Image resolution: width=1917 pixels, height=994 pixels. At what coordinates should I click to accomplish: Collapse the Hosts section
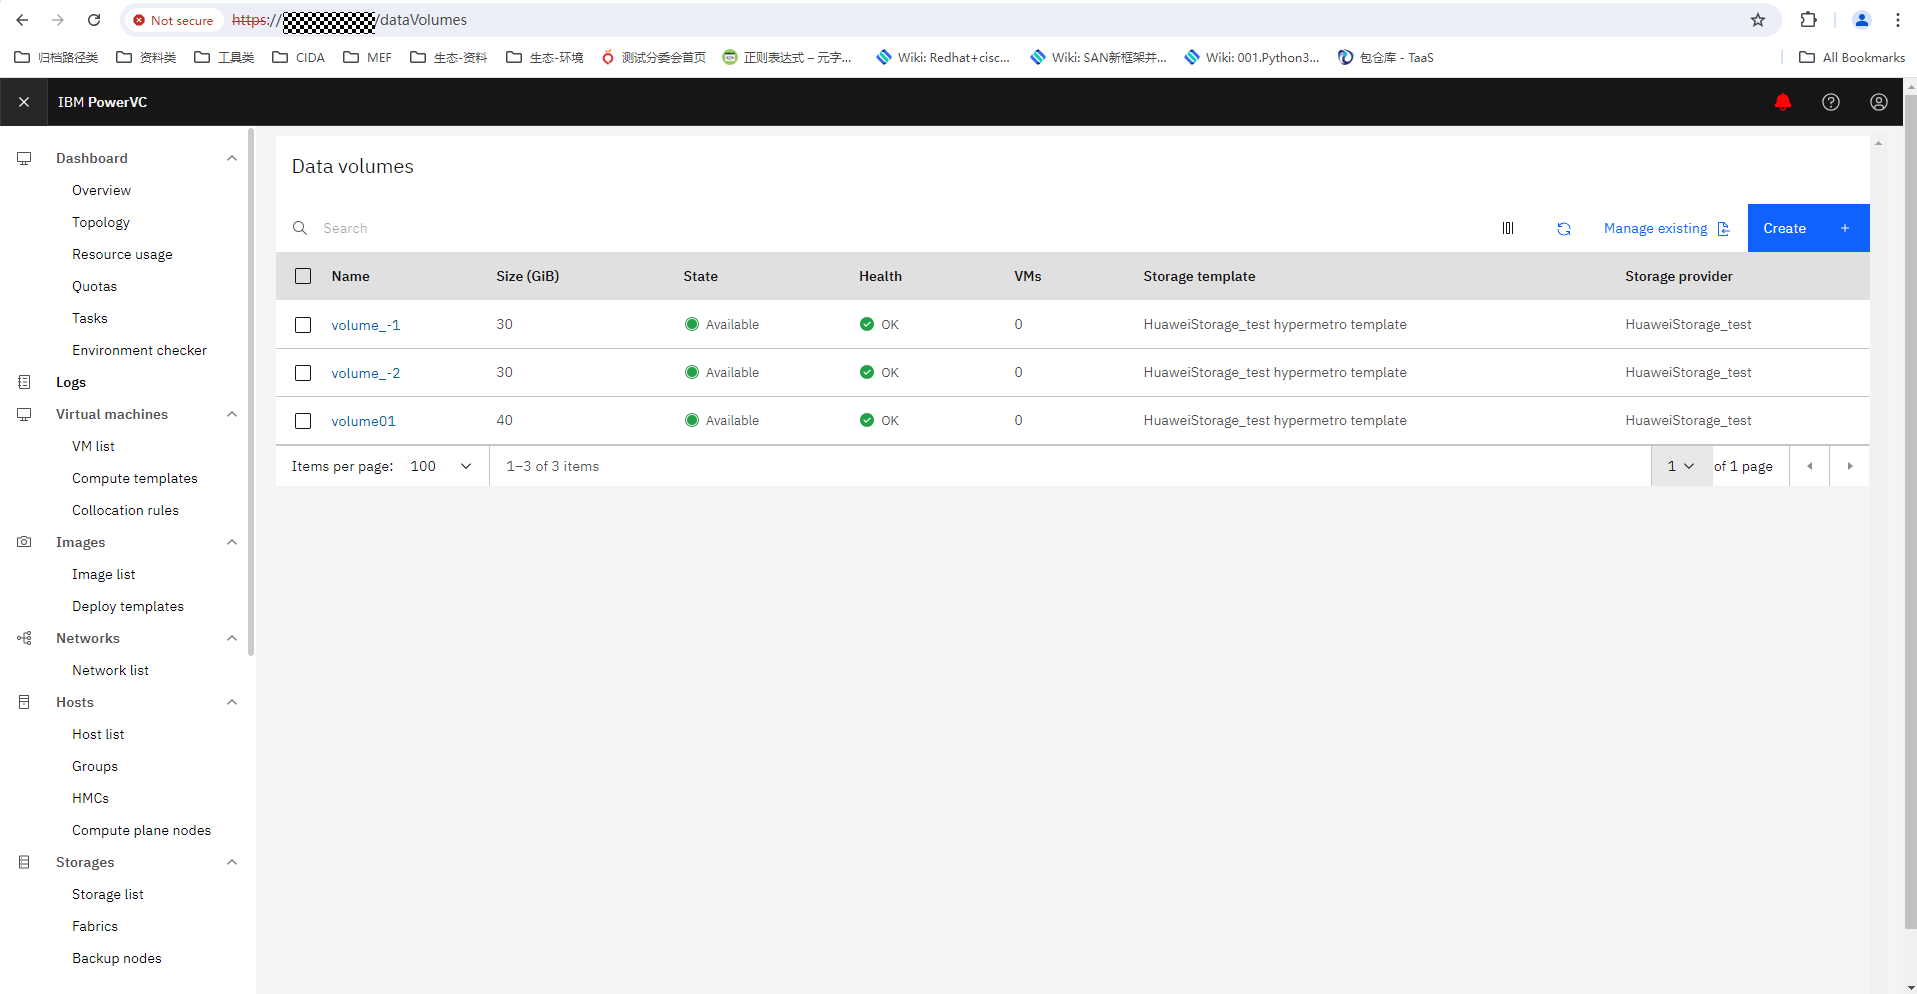232,702
